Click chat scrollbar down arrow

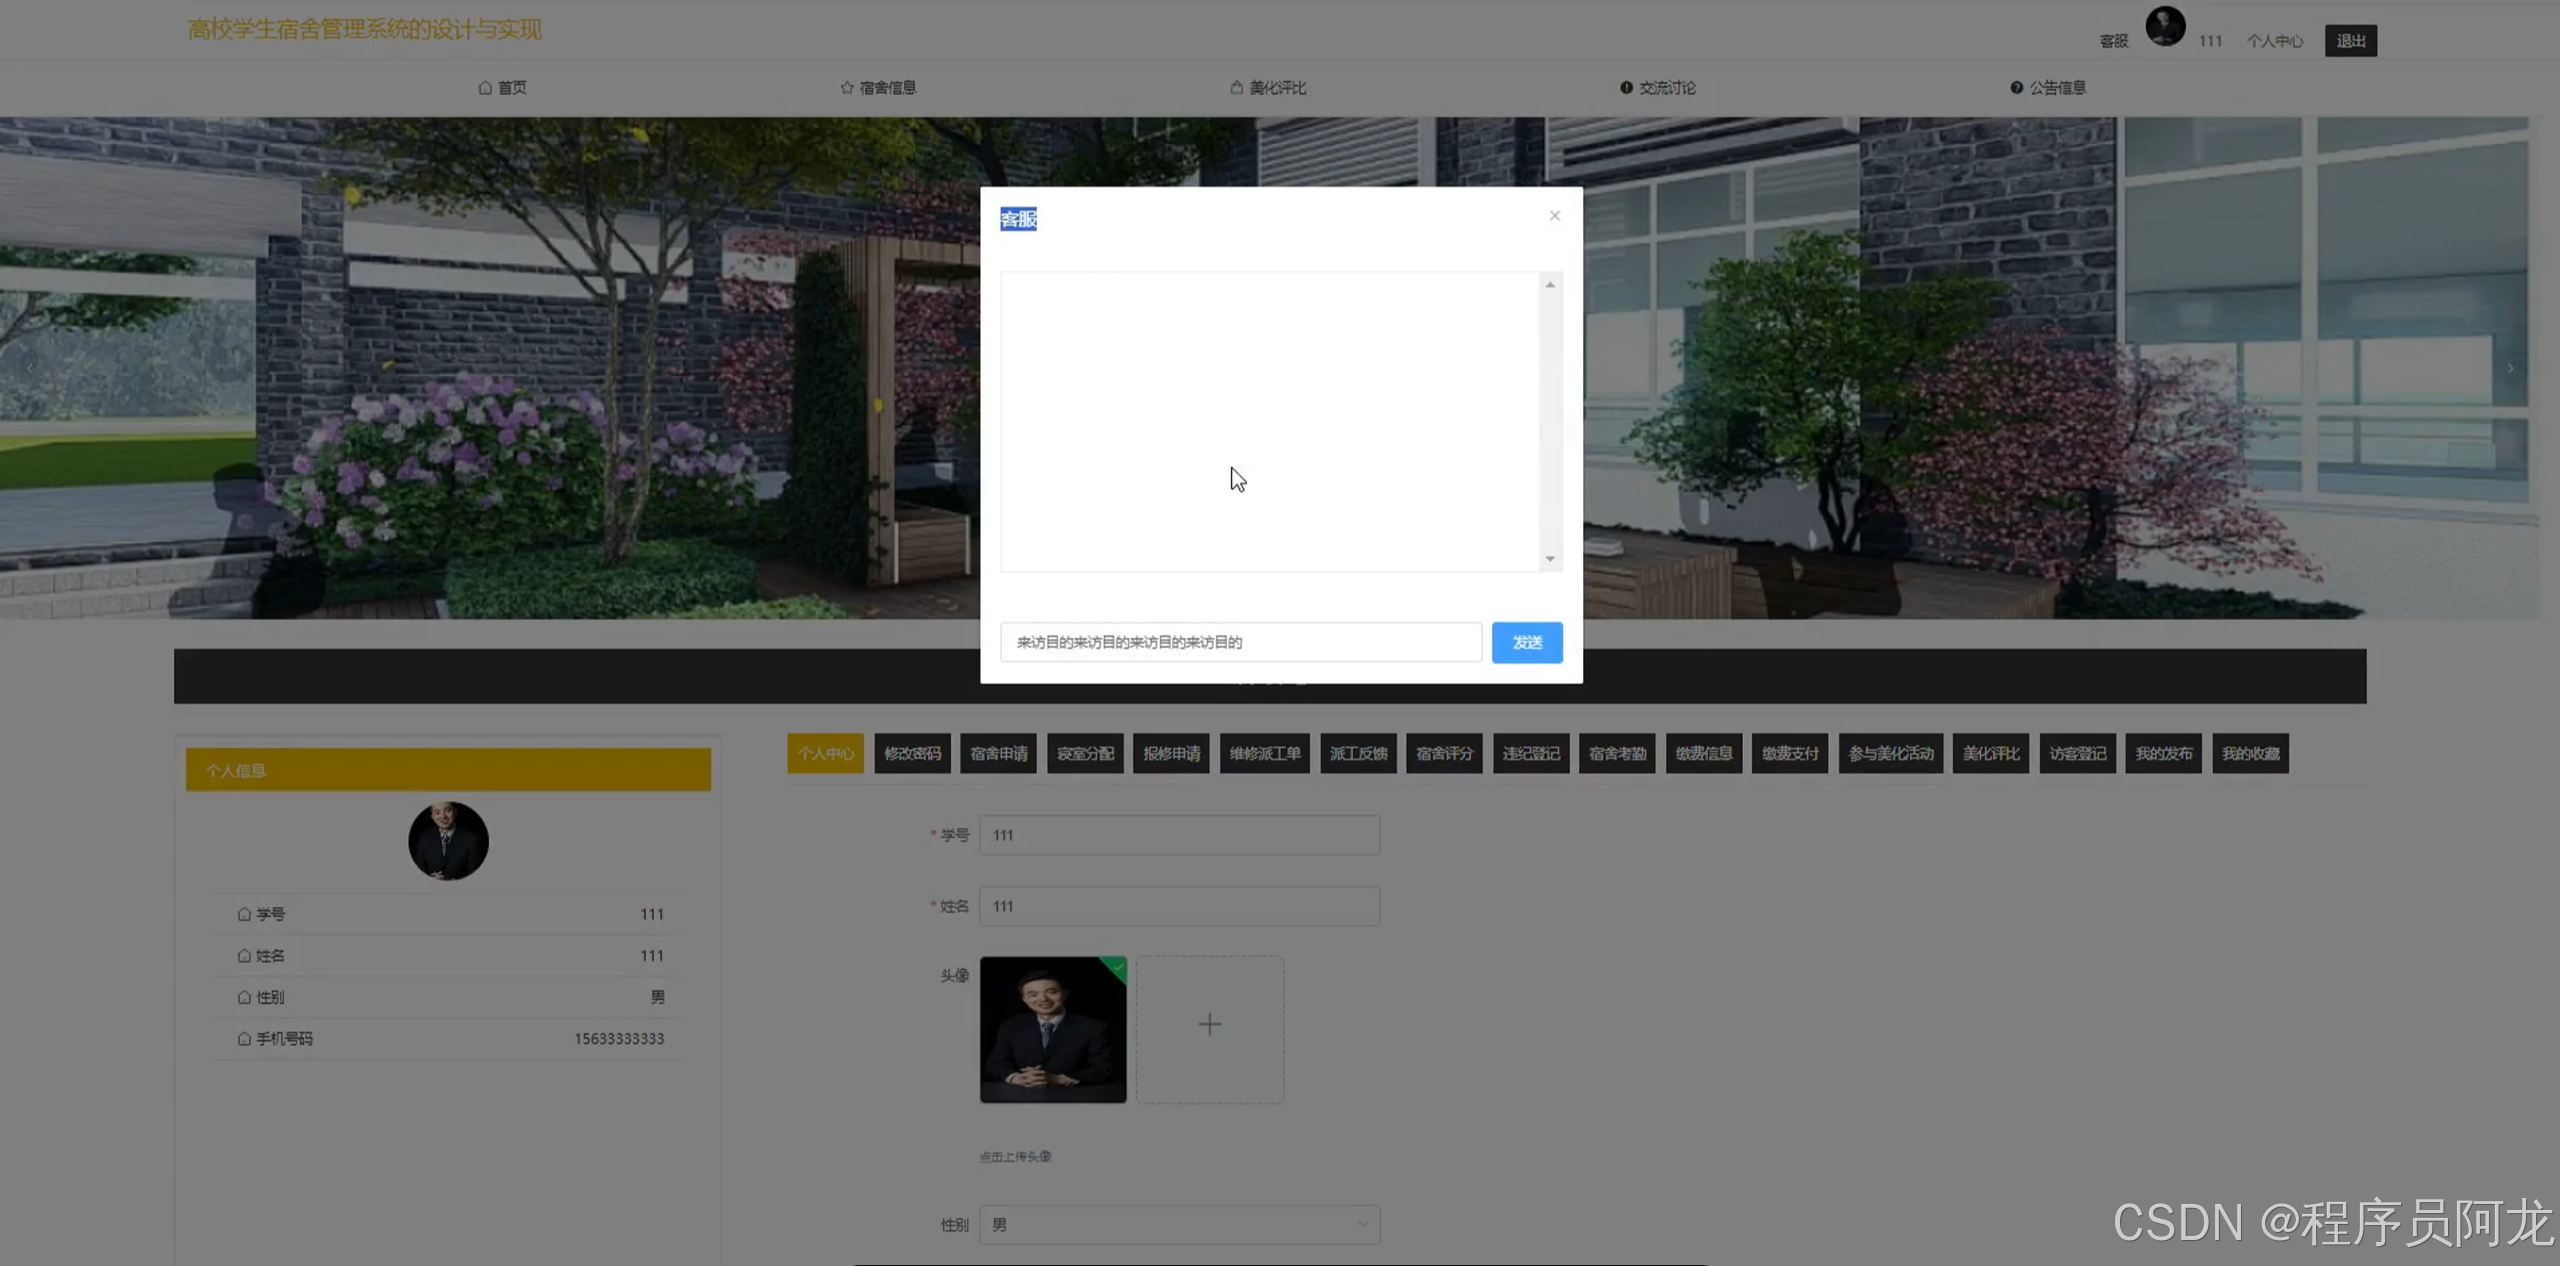click(1550, 559)
